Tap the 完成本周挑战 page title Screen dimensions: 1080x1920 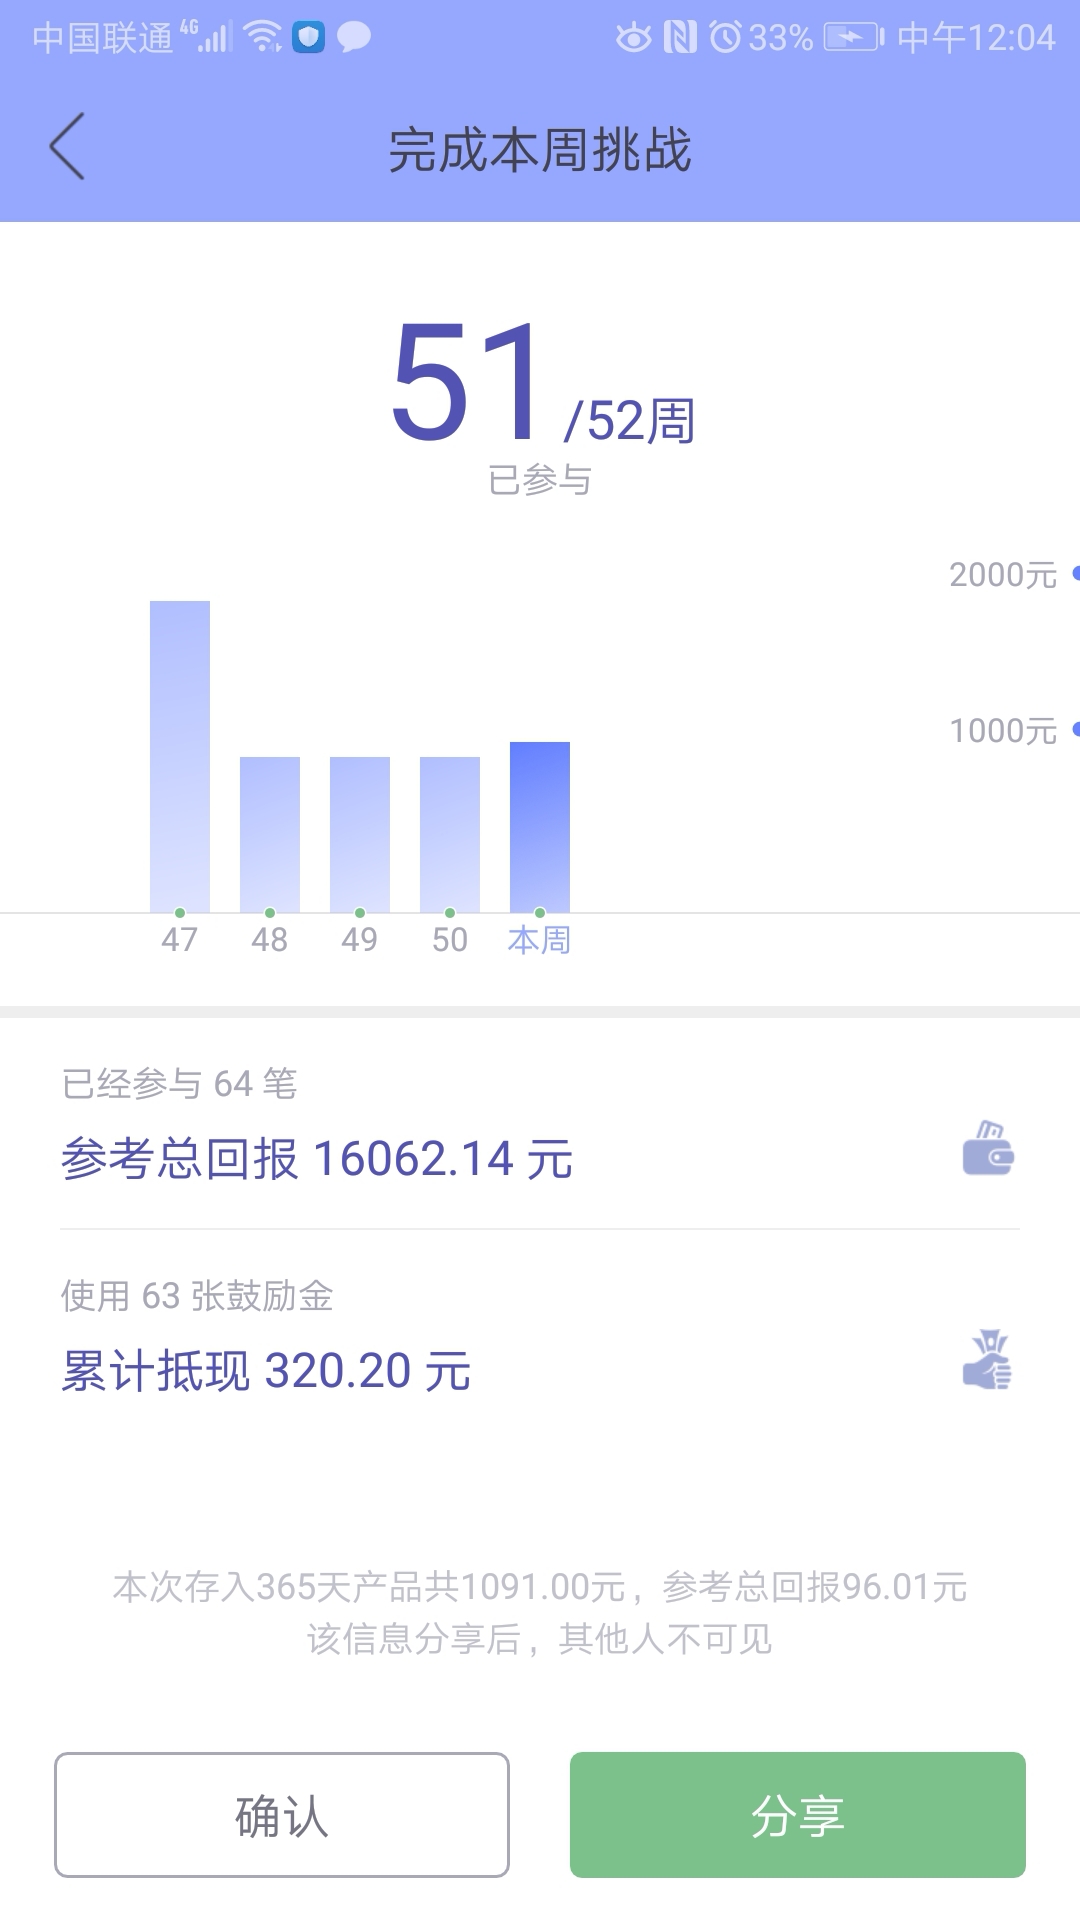(x=540, y=151)
